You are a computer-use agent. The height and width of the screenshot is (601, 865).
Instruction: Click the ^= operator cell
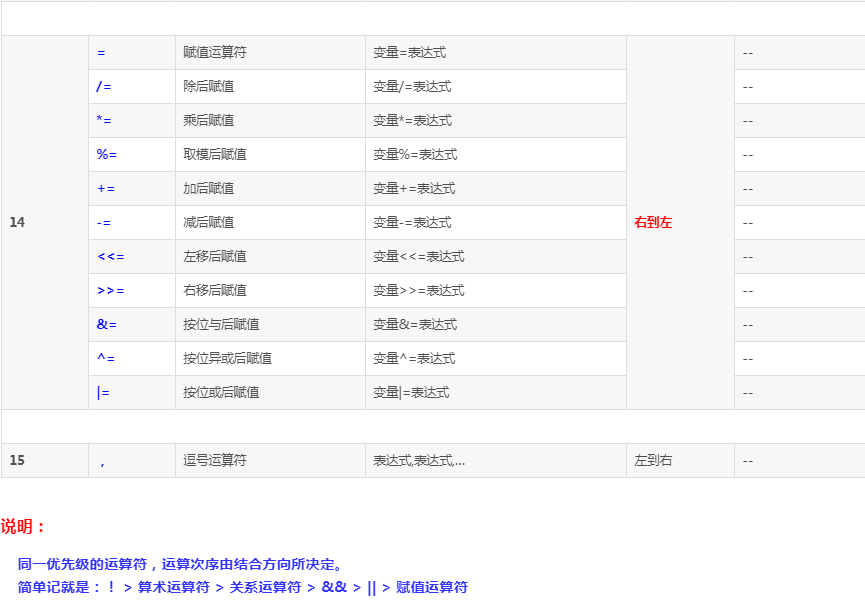(x=132, y=359)
